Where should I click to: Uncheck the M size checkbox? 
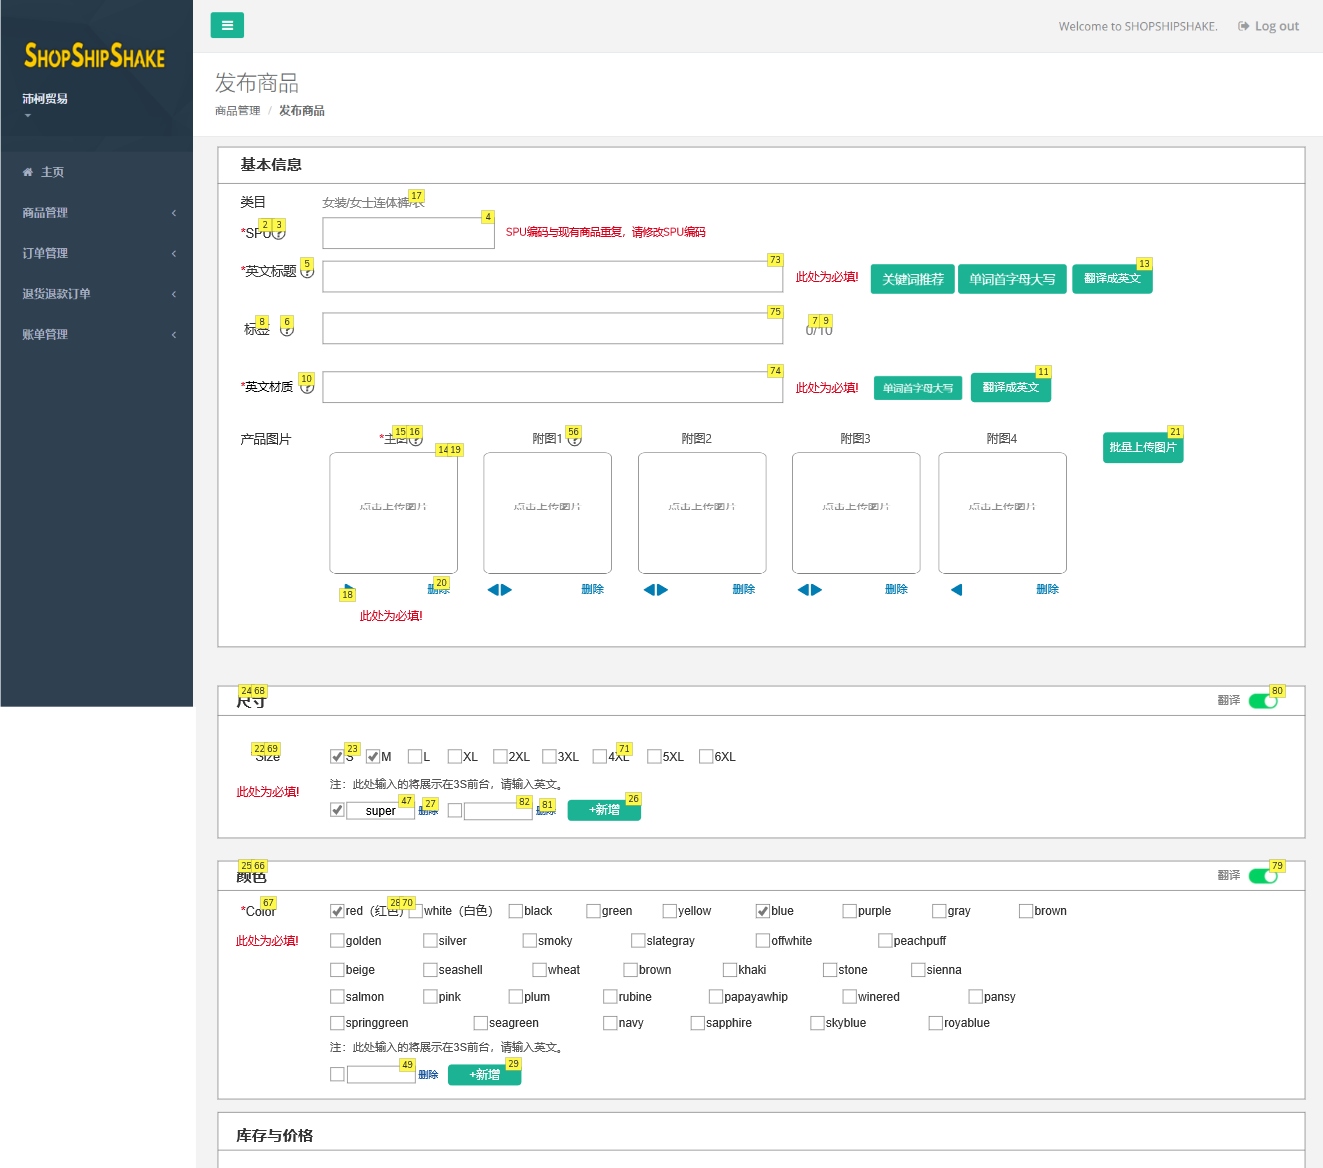(373, 757)
